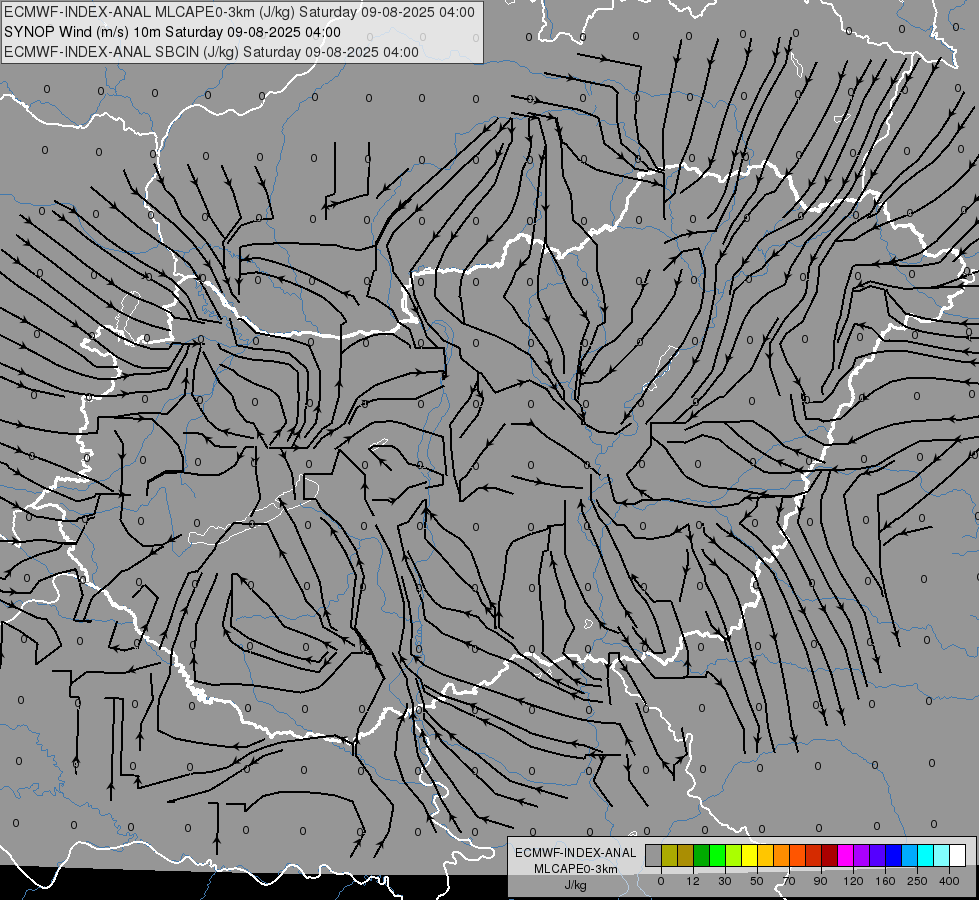This screenshot has width=979, height=900.
Task: Pick the white swatch at color scale end
Action: [957, 855]
